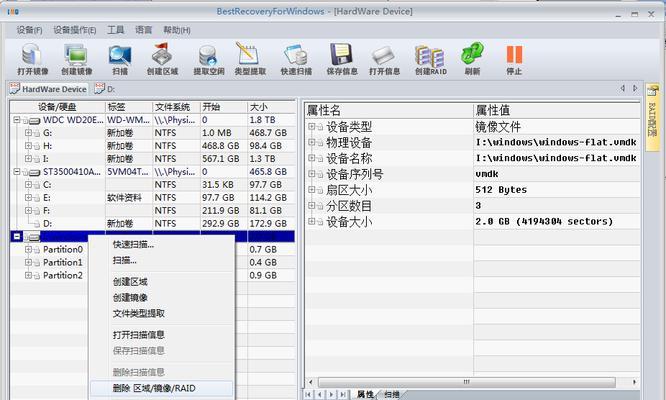Expand the 设备类型 property row
The height and width of the screenshot is (400, 666).
coord(311,126)
